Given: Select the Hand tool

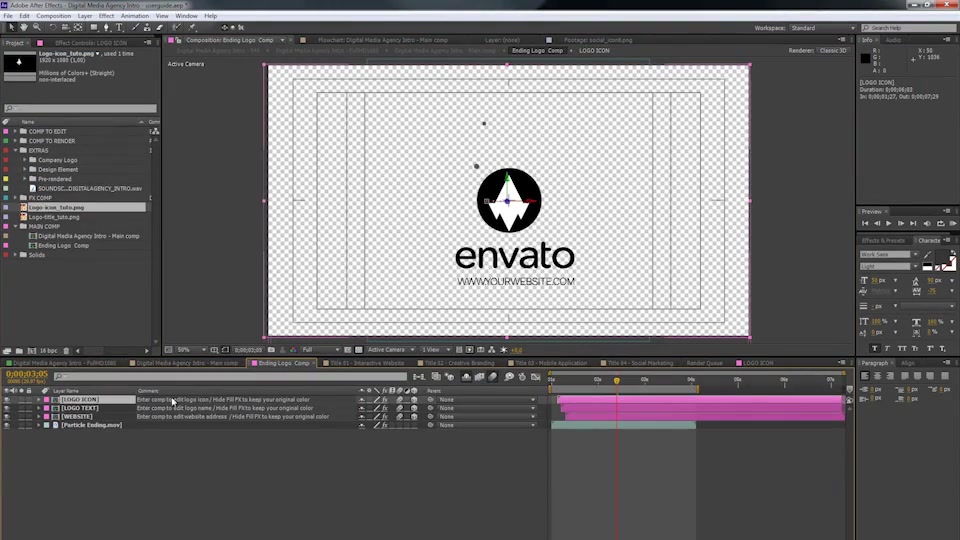Looking at the screenshot, I should (x=24, y=28).
